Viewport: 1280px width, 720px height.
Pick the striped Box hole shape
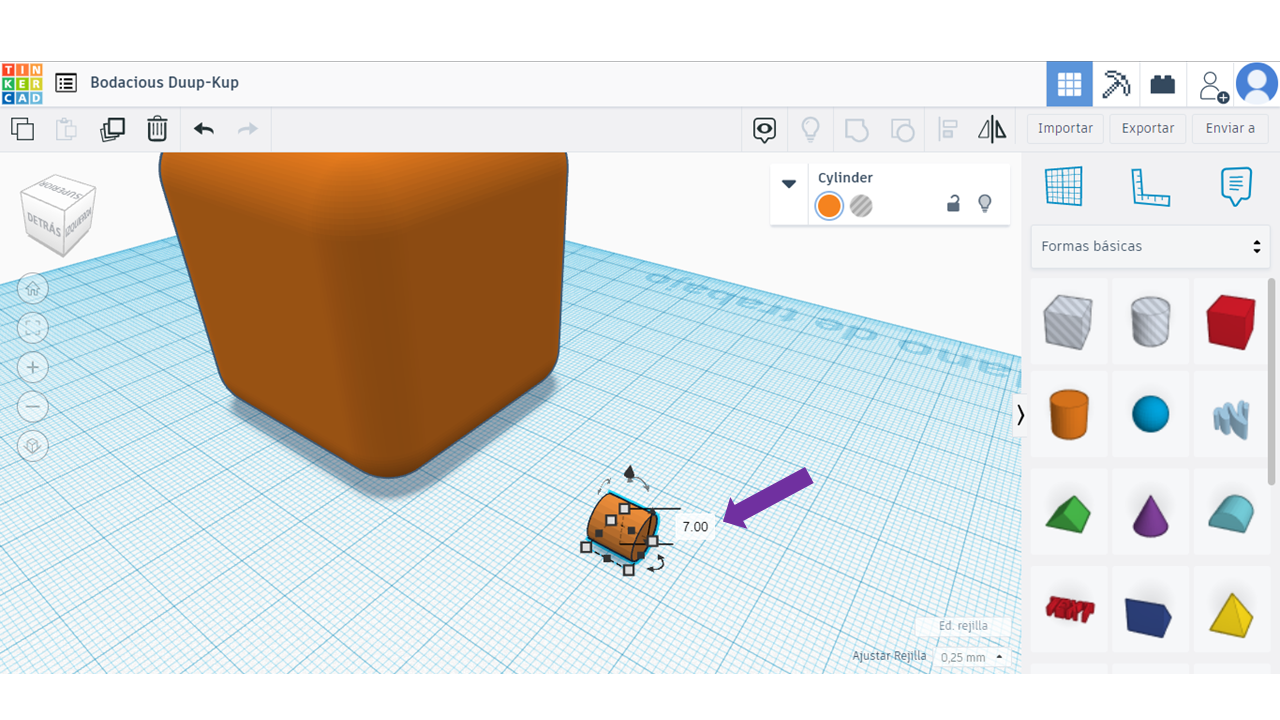point(1068,324)
